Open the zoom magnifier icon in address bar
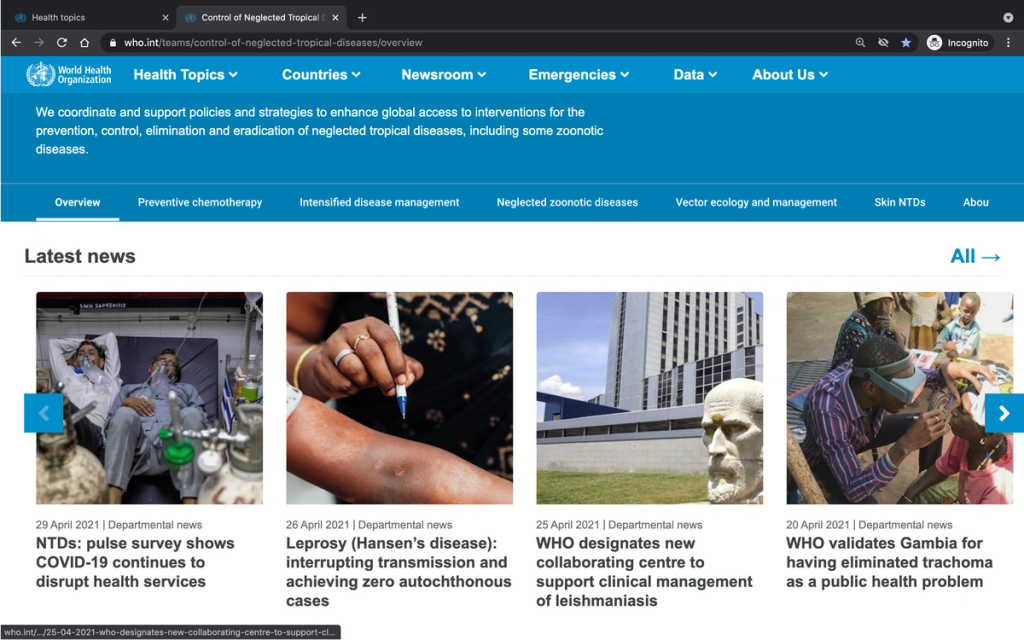Image resolution: width=1024 pixels, height=640 pixels. pos(860,42)
